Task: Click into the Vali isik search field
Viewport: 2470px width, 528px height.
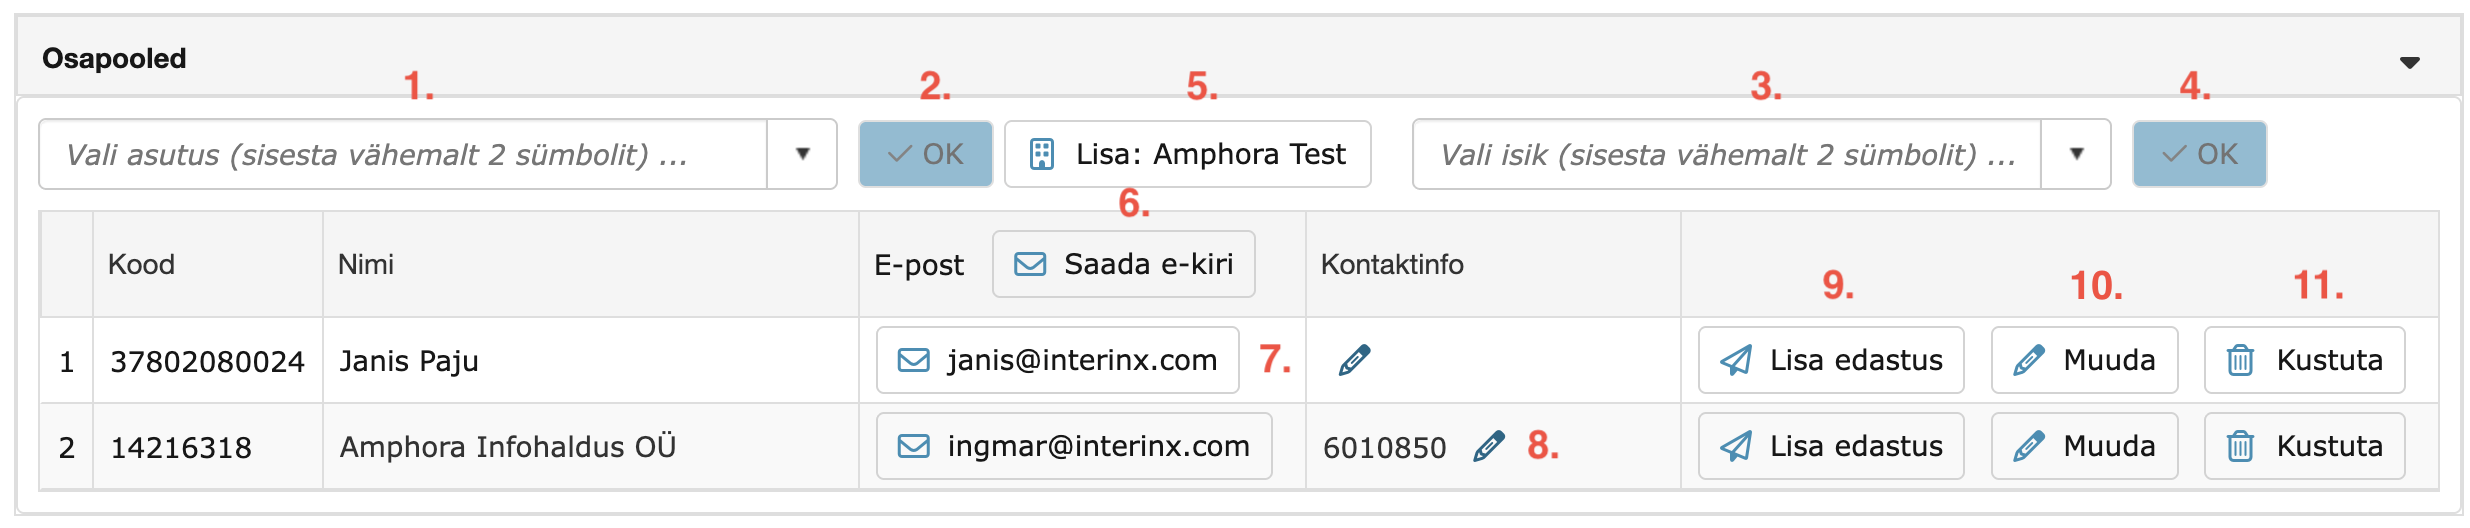Action: (x=1725, y=154)
